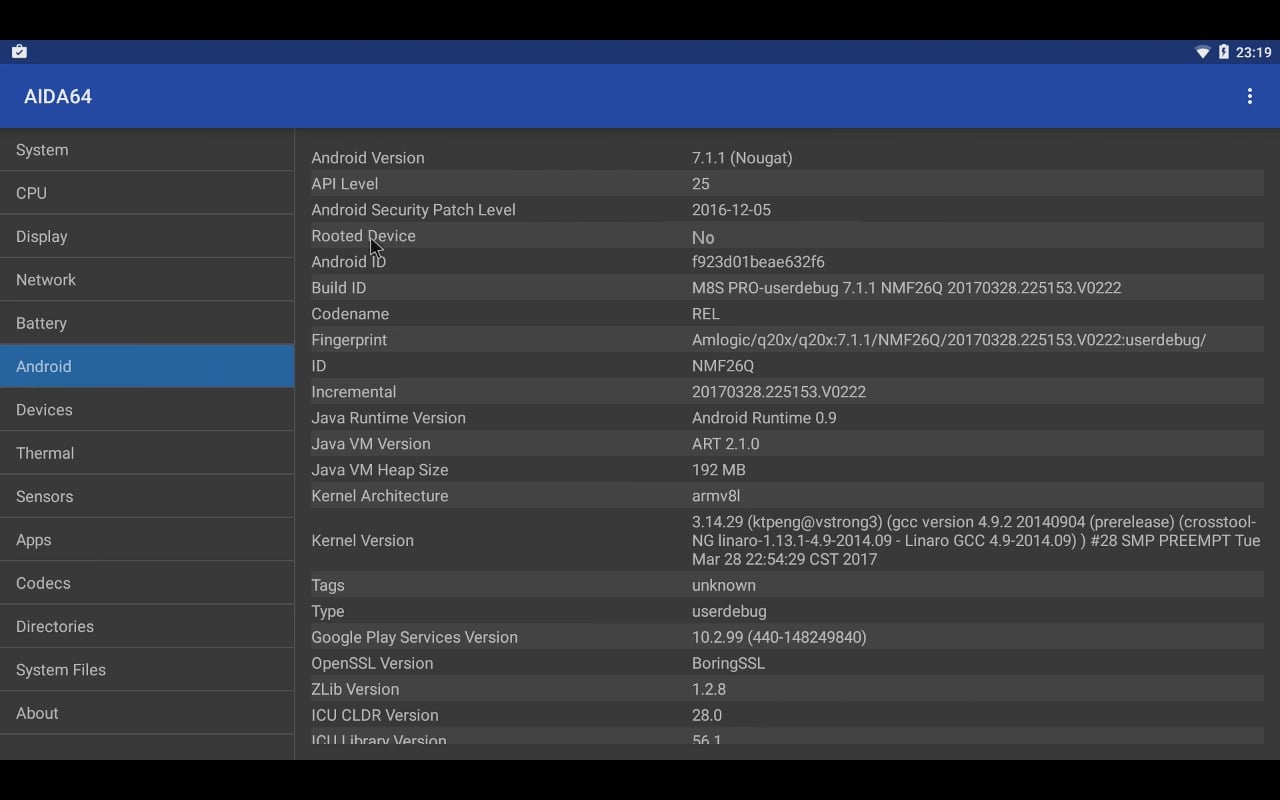The image size is (1280, 800).
Task: Select the Android Security Patch Level label
Action: (414, 210)
